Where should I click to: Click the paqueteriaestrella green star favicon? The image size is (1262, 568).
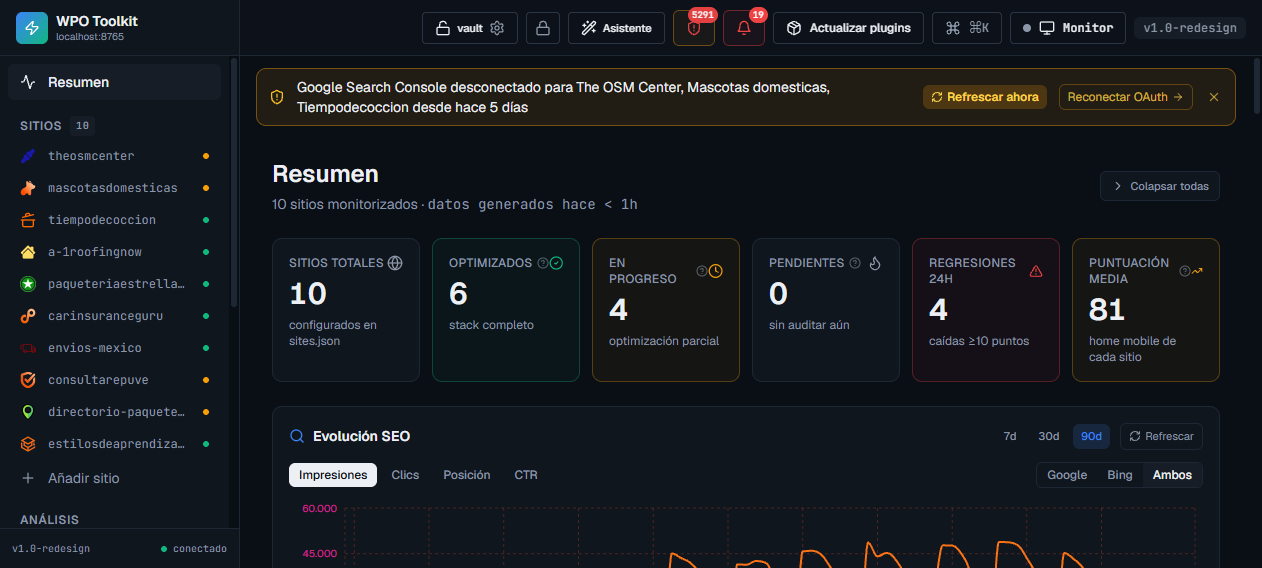(x=28, y=284)
